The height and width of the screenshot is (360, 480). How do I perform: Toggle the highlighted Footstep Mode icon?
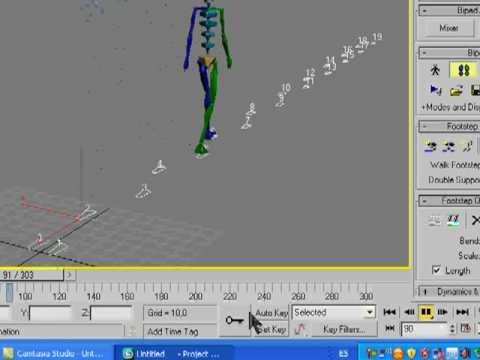point(463,71)
